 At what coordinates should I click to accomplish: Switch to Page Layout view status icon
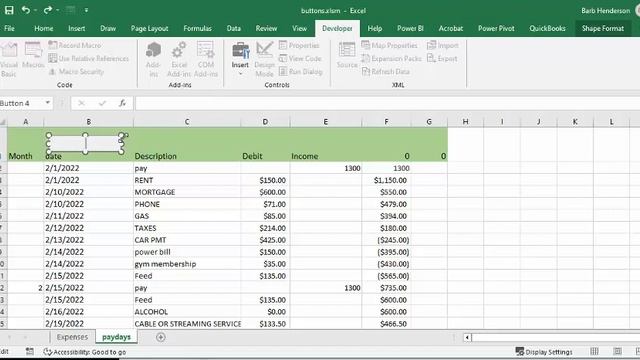point(618,351)
